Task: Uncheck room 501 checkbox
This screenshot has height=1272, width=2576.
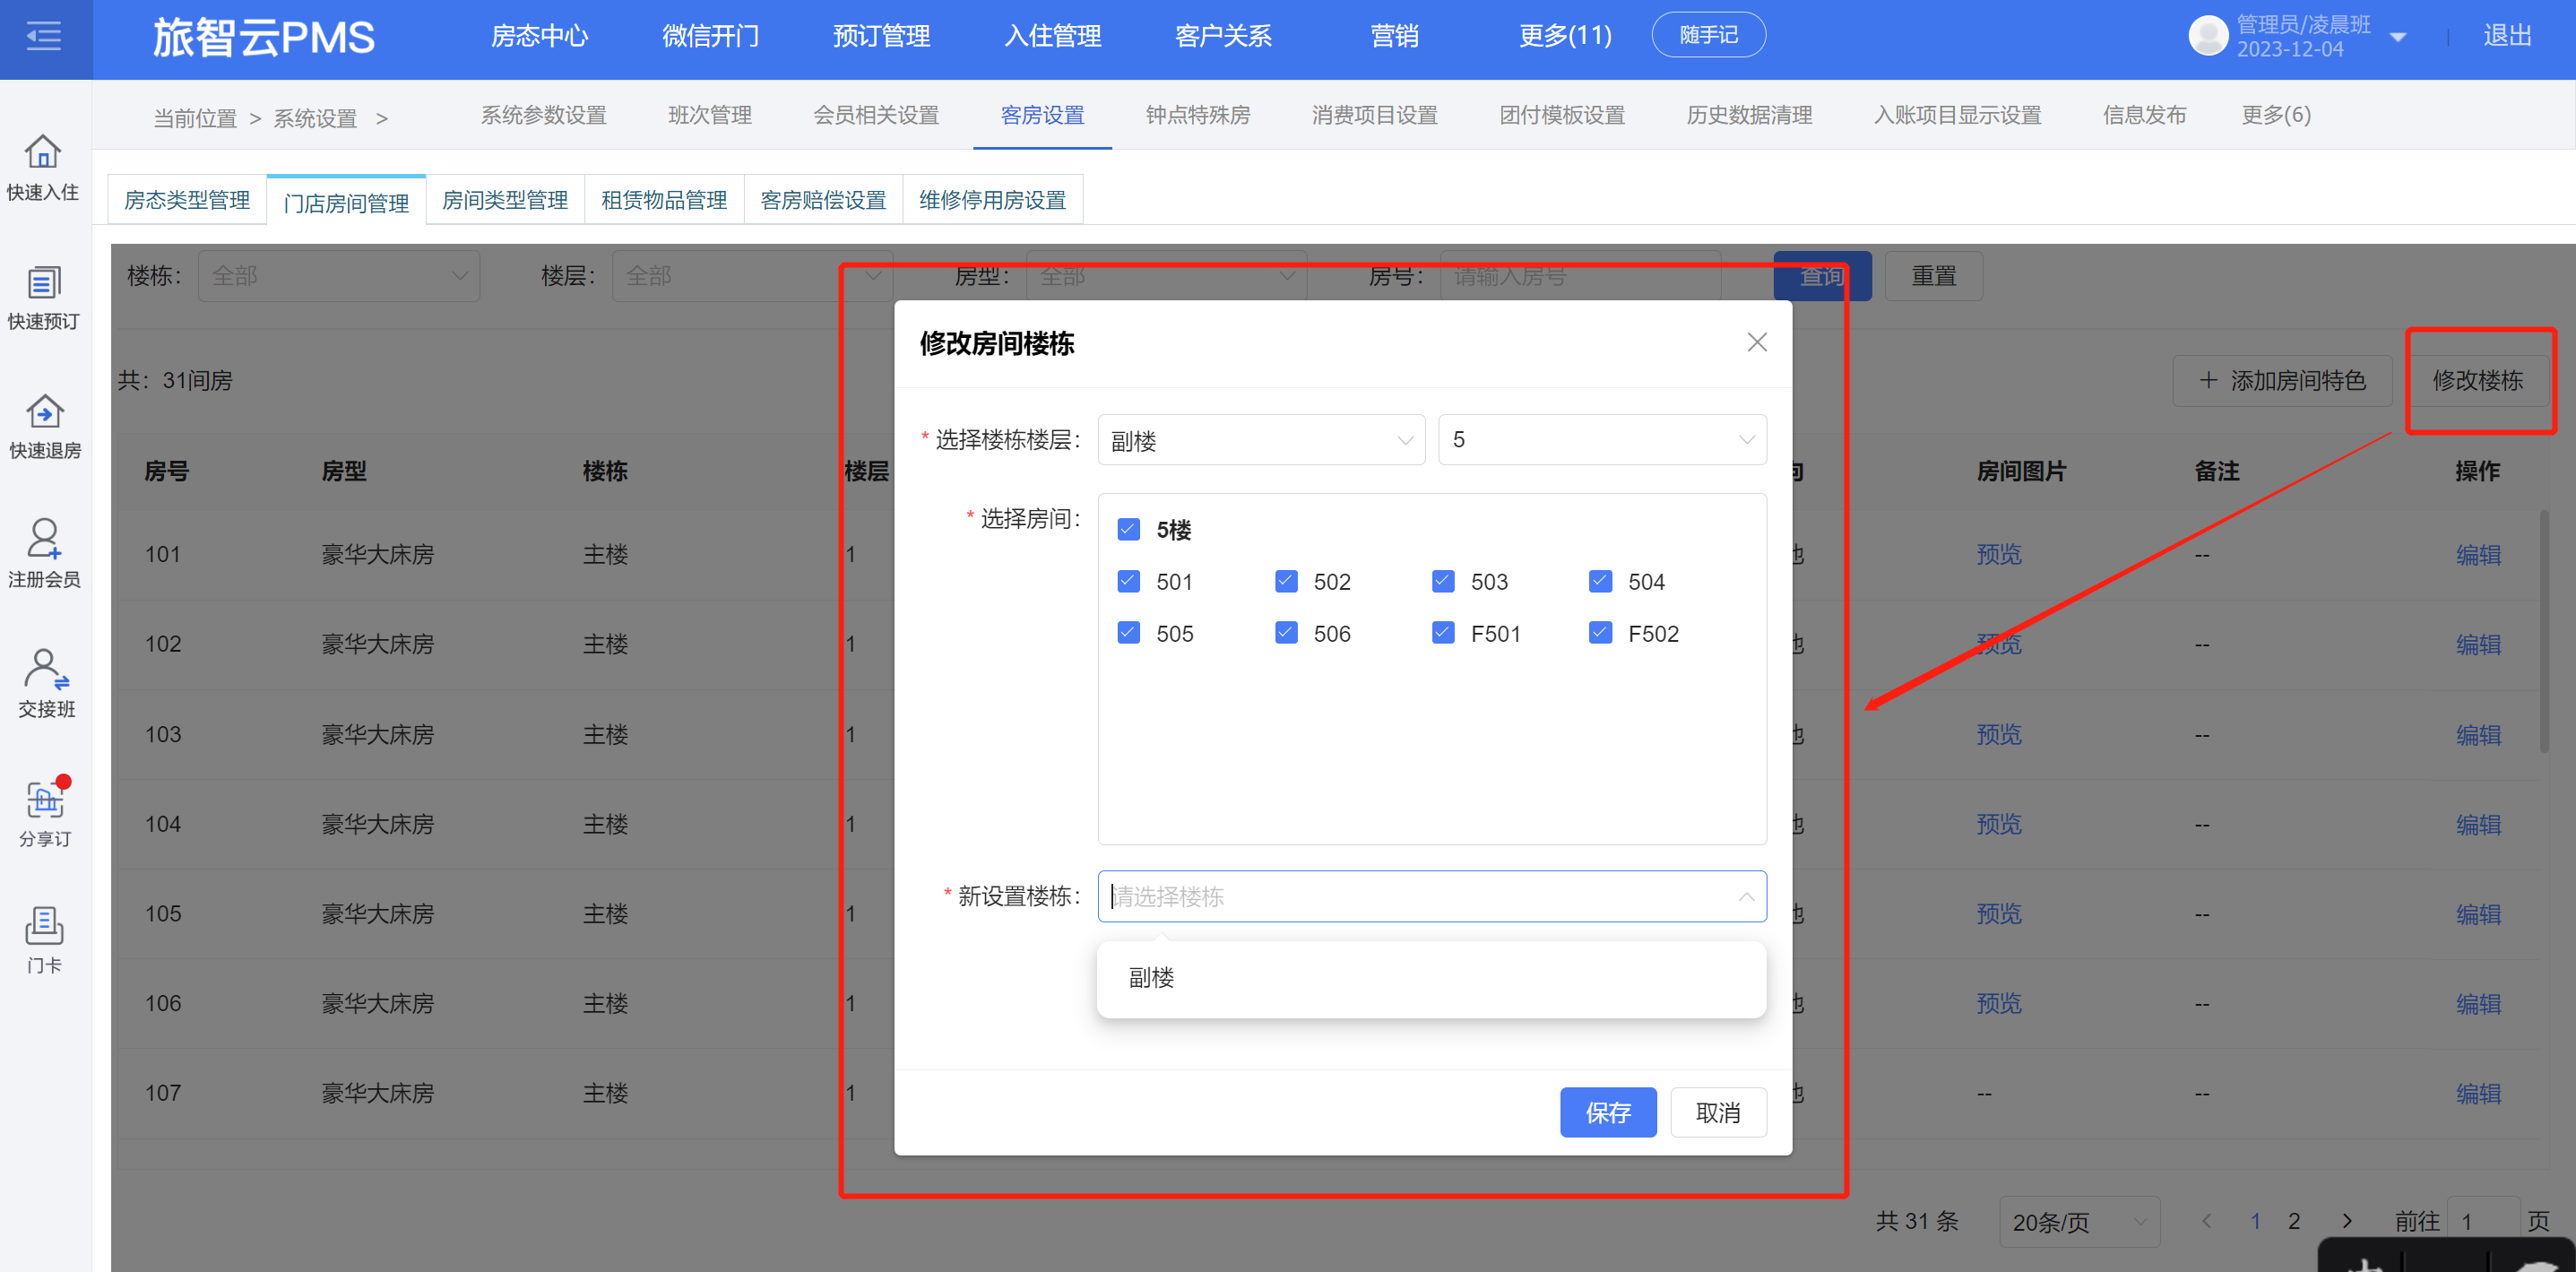Action: tap(1129, 581)
